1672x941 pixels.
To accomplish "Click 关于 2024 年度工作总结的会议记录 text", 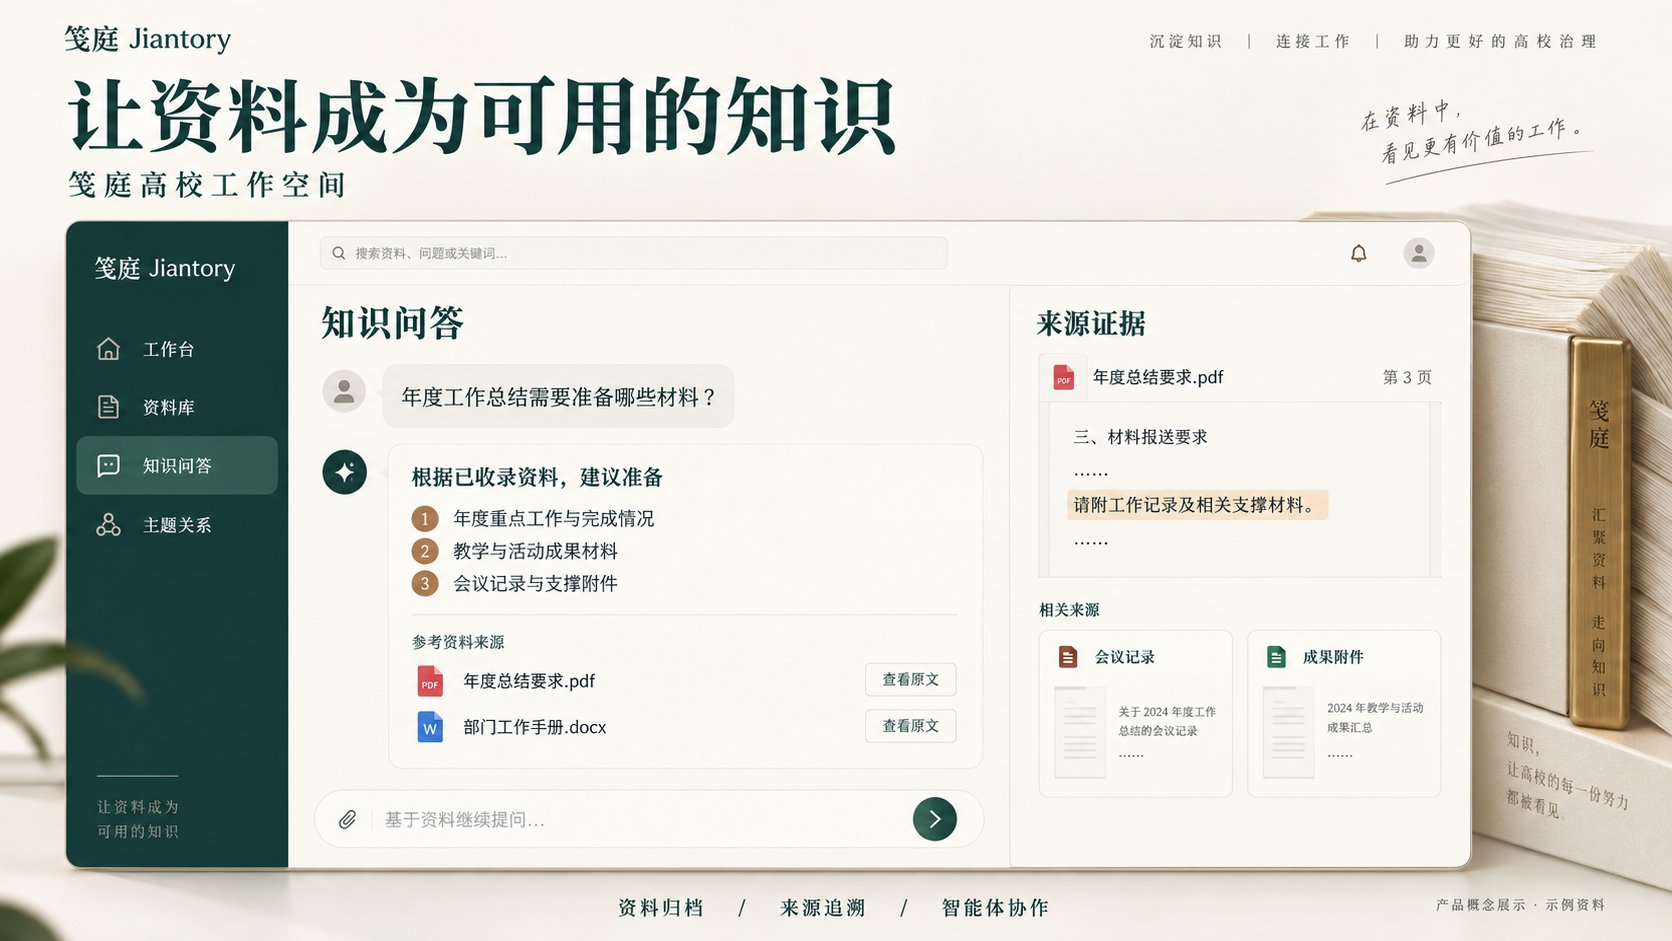I will [x=1167, y=721].
